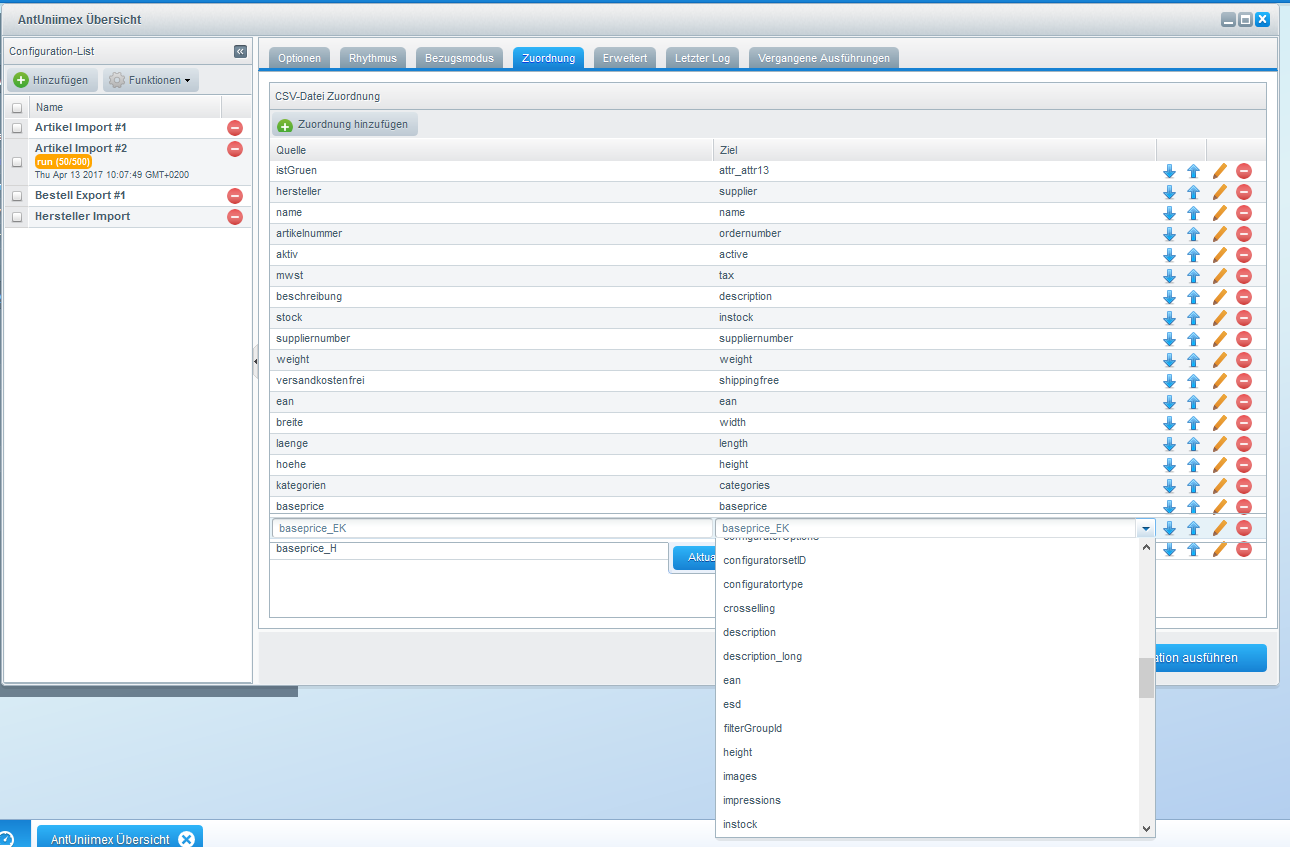Edit the versandkostenfrei mapping
Screen dimensions: 1290x847
point(1219,381)
